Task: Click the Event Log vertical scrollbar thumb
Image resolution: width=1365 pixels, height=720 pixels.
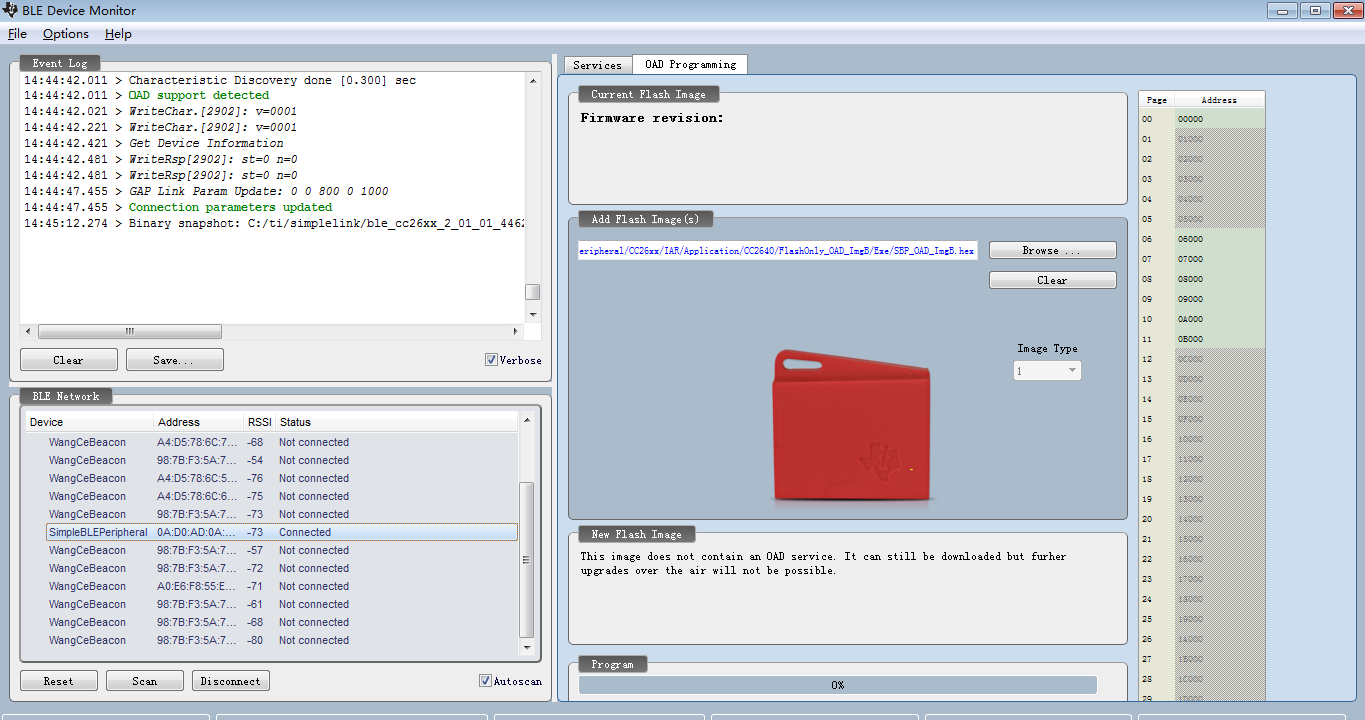Action: coord(533,292)
